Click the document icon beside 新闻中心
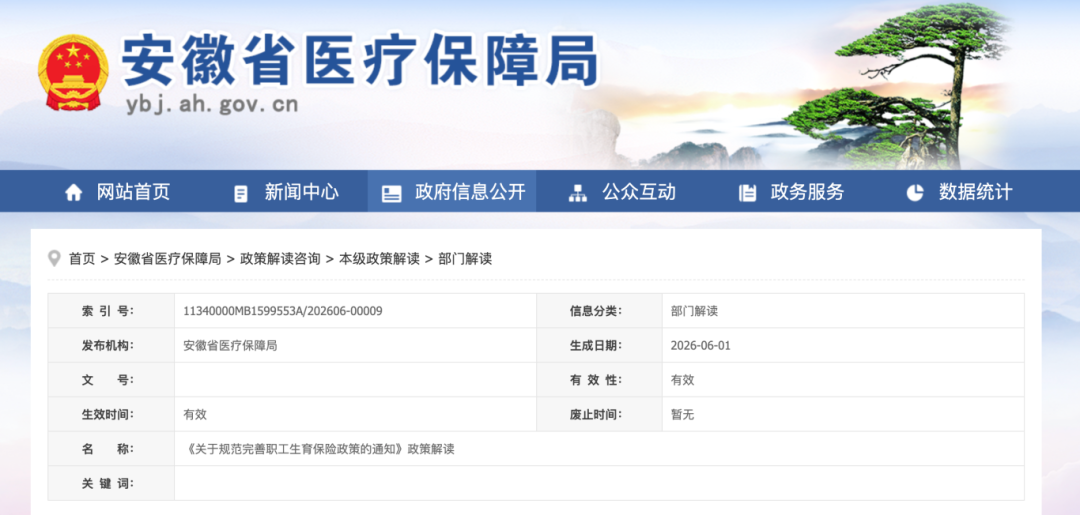 coord(240,193)
